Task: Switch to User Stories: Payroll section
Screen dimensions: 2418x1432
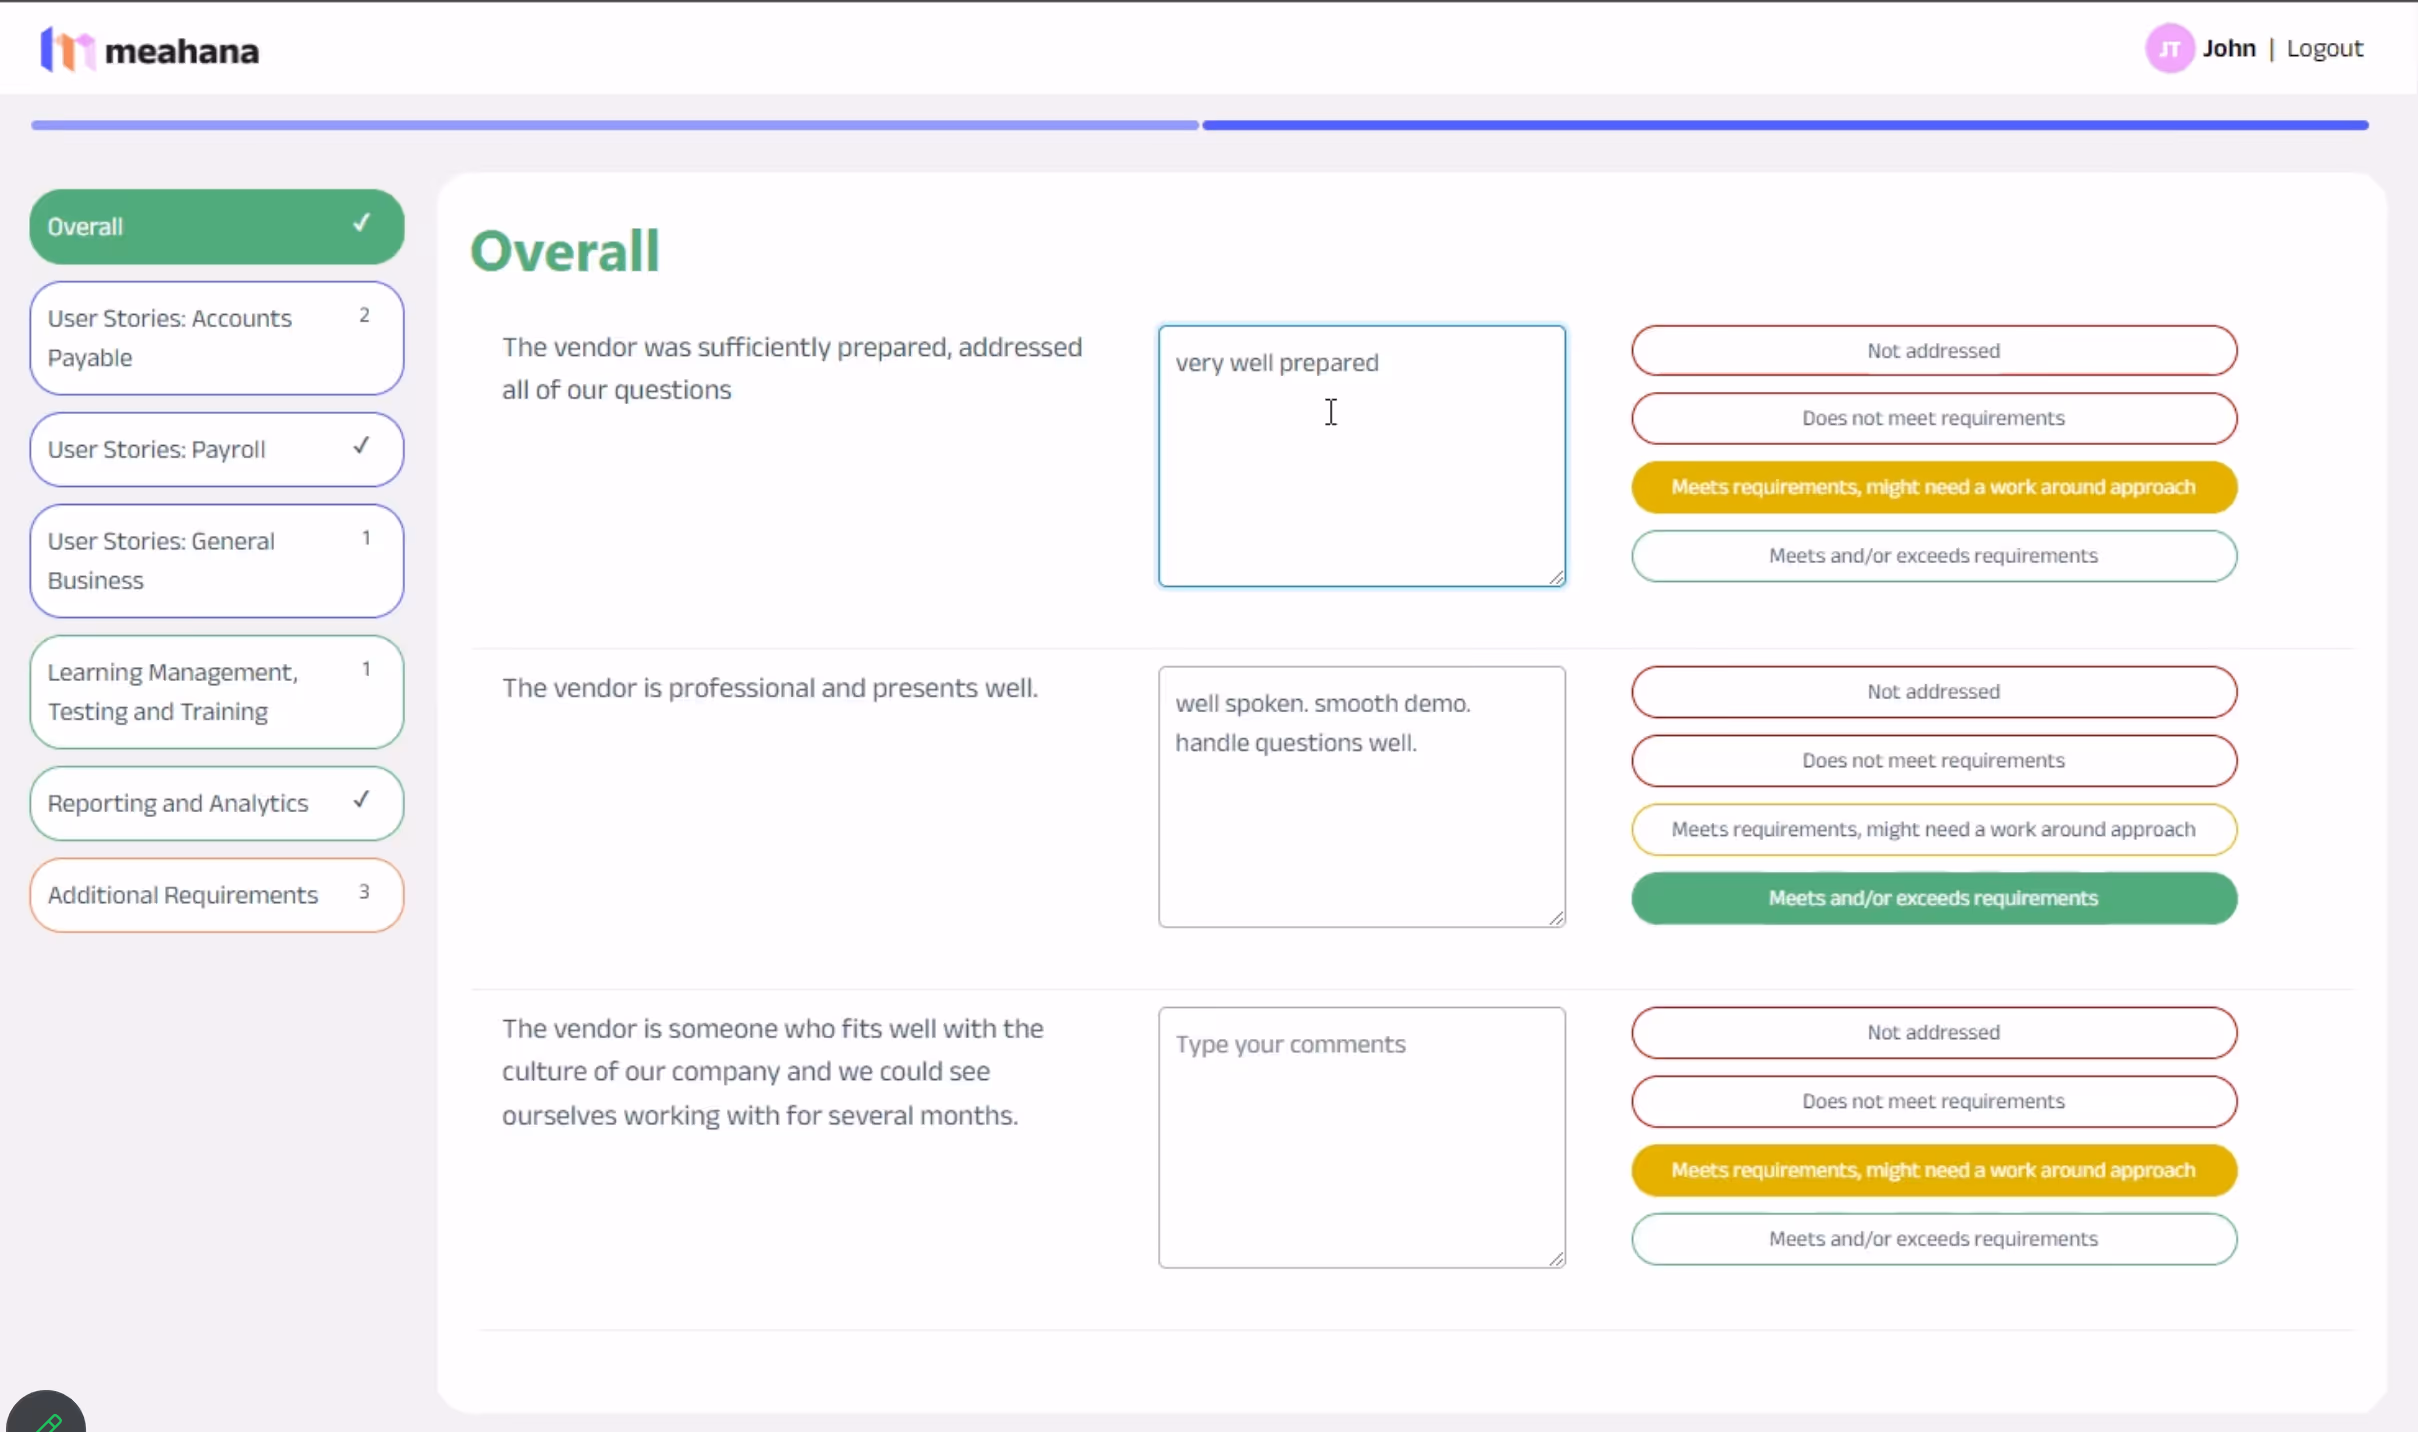Action: coord(217,449)
